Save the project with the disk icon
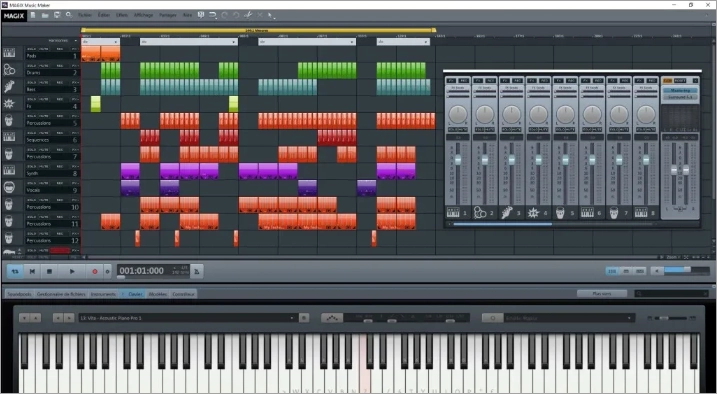Image resolution: width=717 pixels, height=394 pixels. click(x=57, y=15)
